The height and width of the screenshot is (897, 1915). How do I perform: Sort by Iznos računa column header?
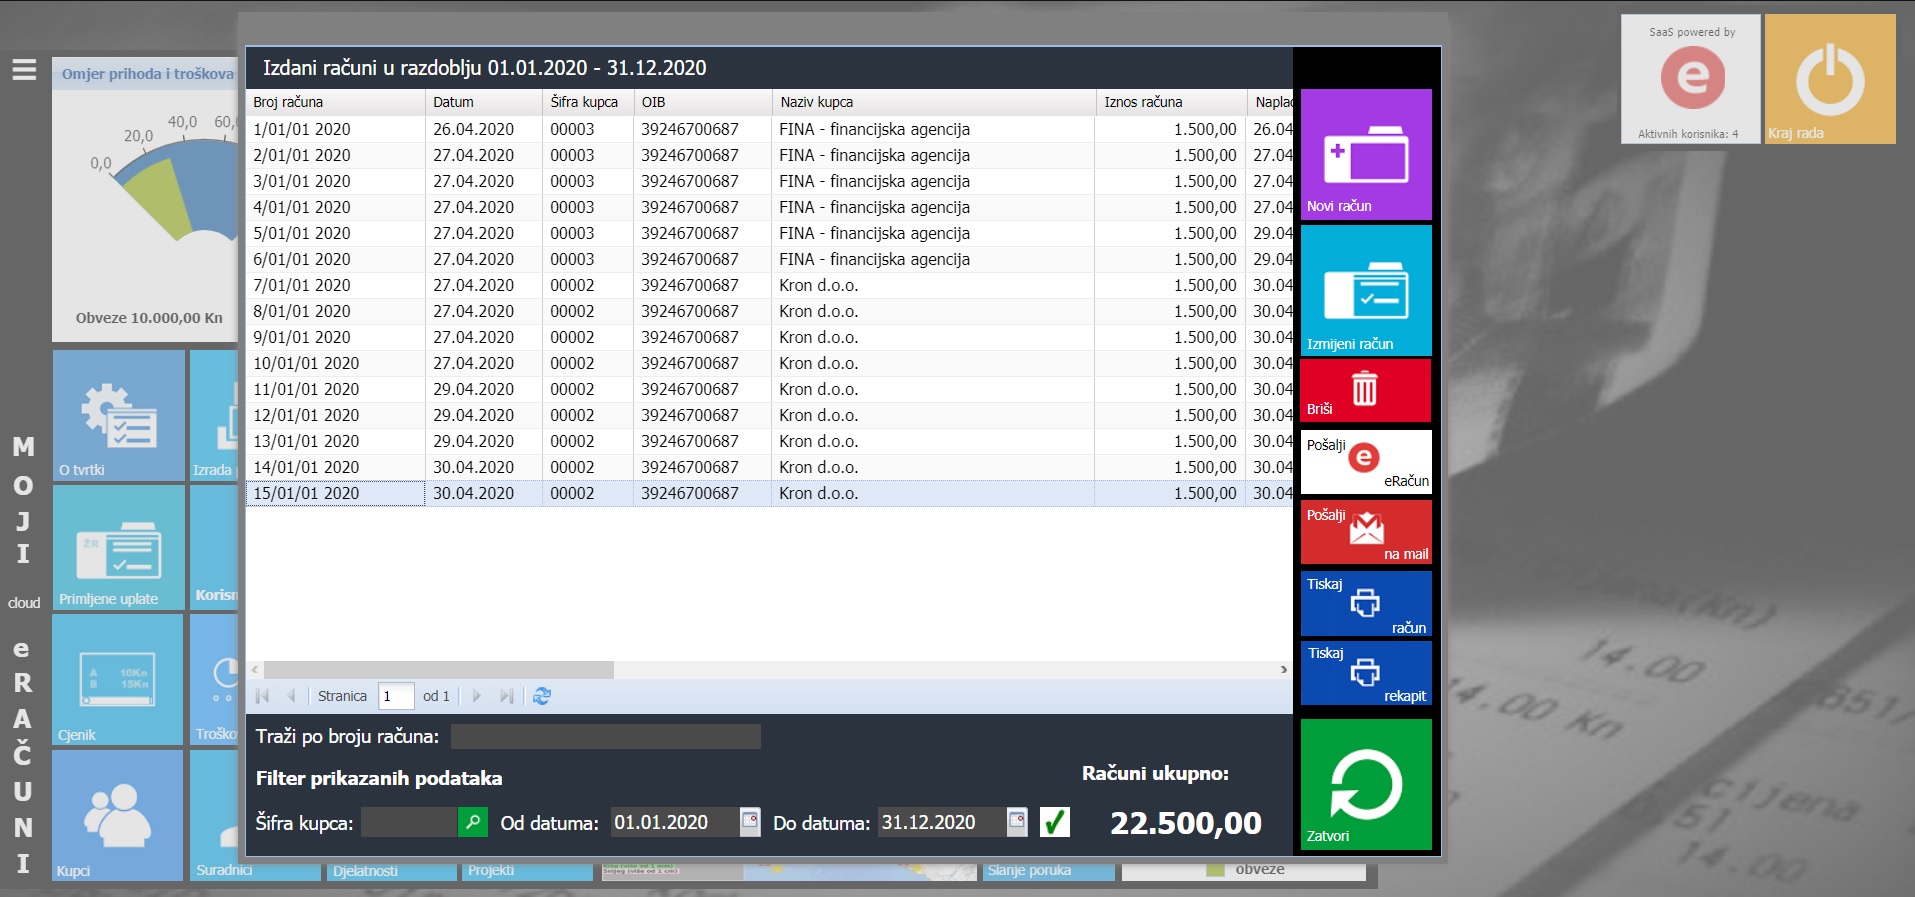tap(1171, 102)
